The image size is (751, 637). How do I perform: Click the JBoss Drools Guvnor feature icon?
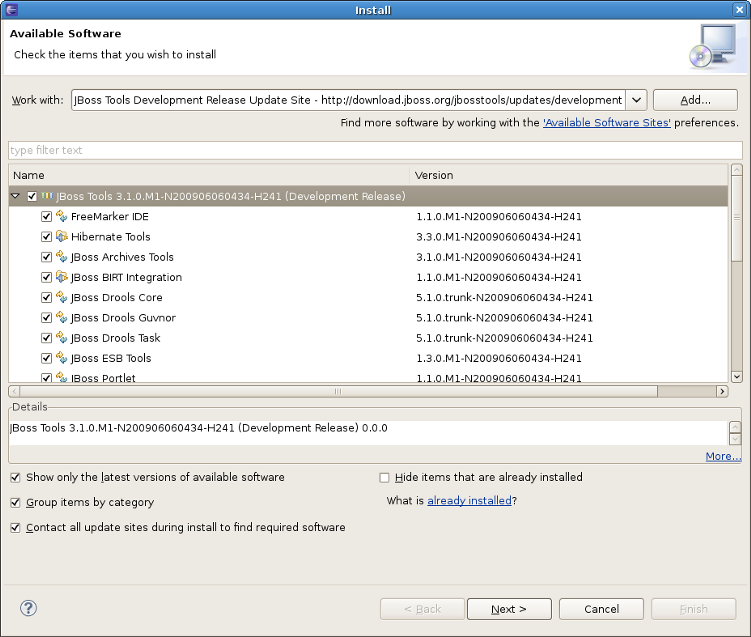(x=61, y=317)
